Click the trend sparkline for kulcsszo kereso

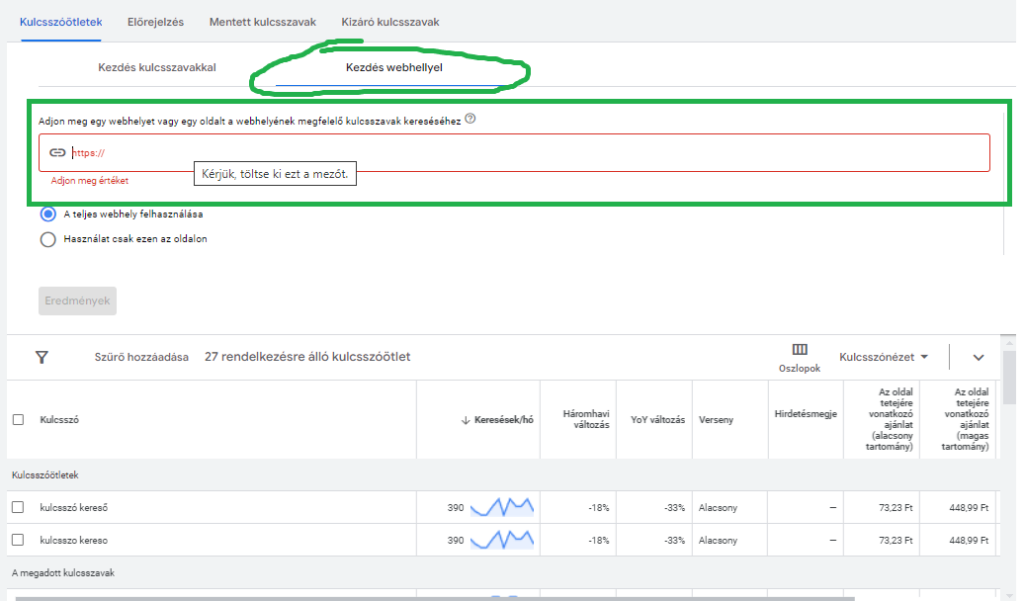tap(503, 540)
